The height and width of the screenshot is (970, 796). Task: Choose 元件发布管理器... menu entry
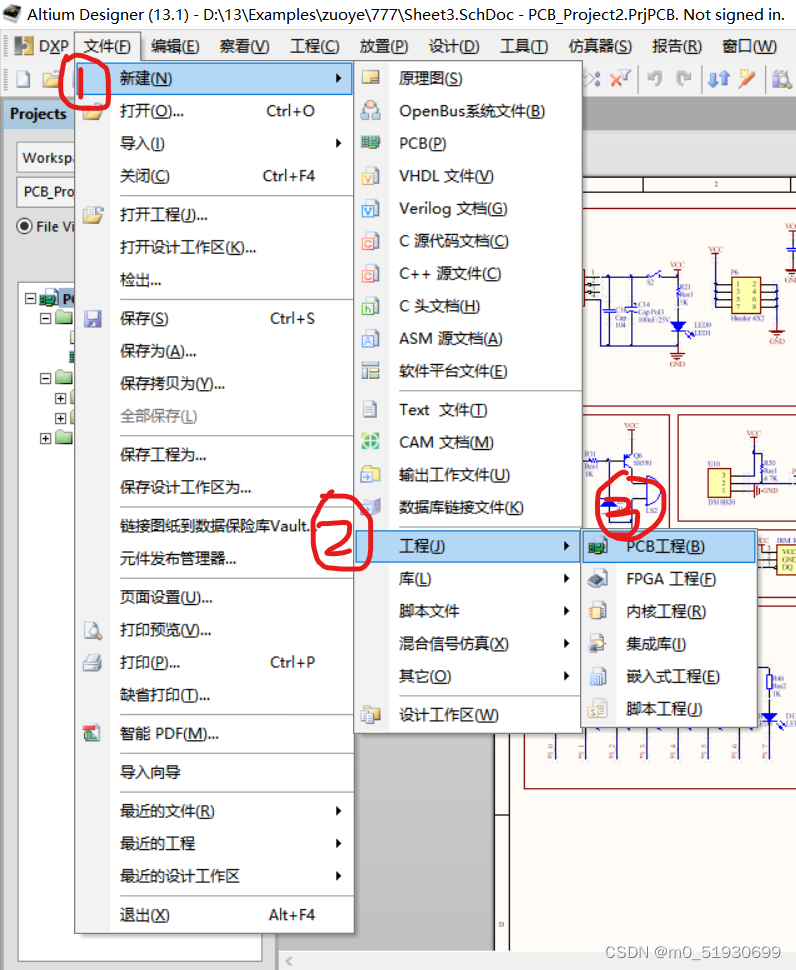point(214,559)
